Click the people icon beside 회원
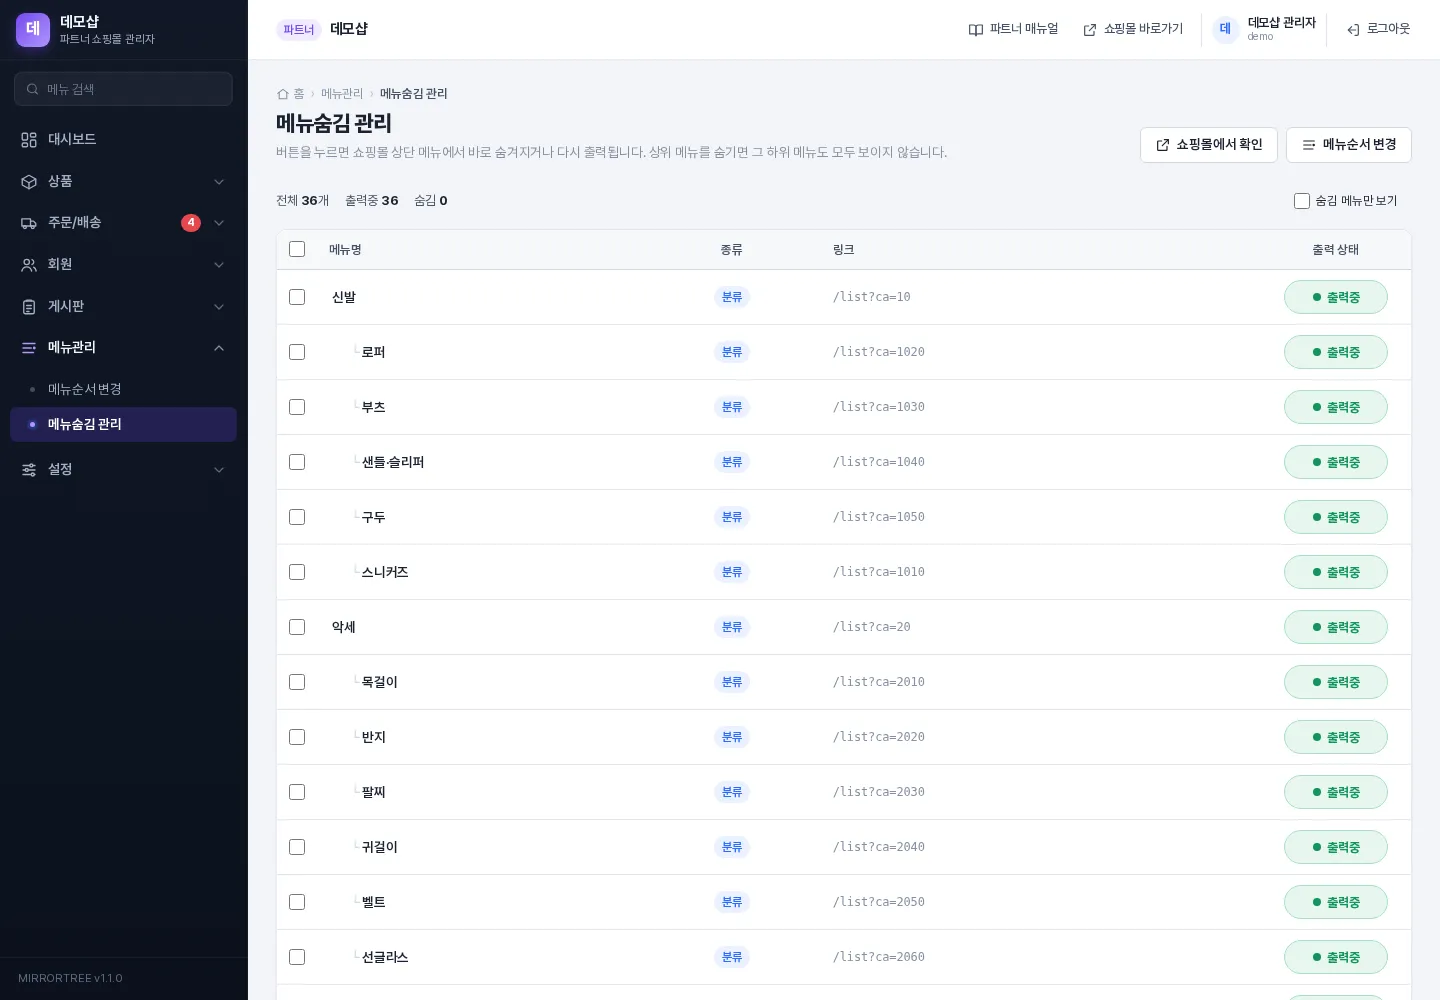 pyautogui.click(x=29, y=265)
